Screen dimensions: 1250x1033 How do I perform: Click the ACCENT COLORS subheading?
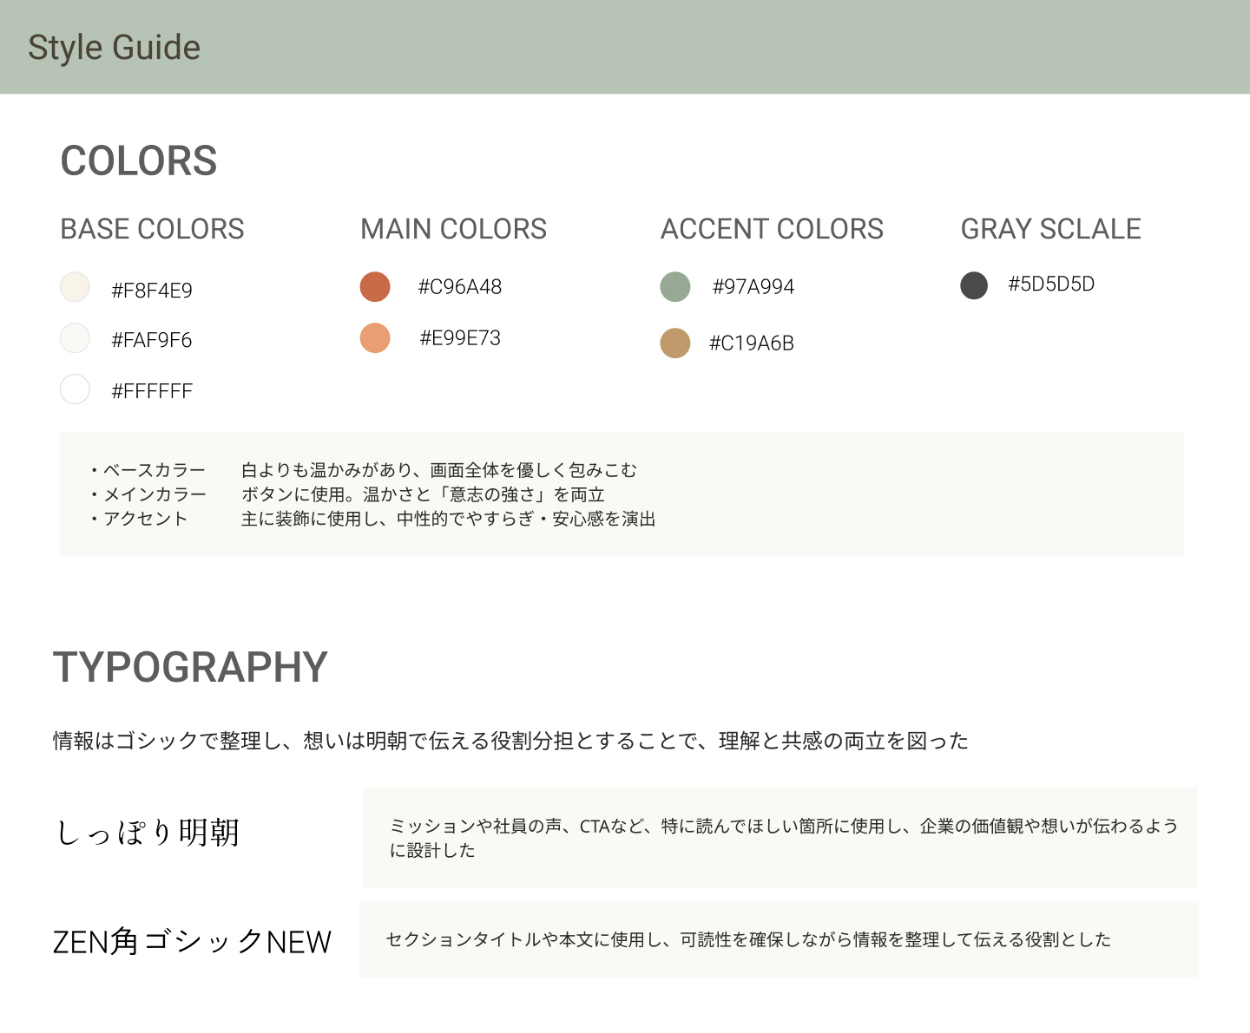click(x=771, y=229)
